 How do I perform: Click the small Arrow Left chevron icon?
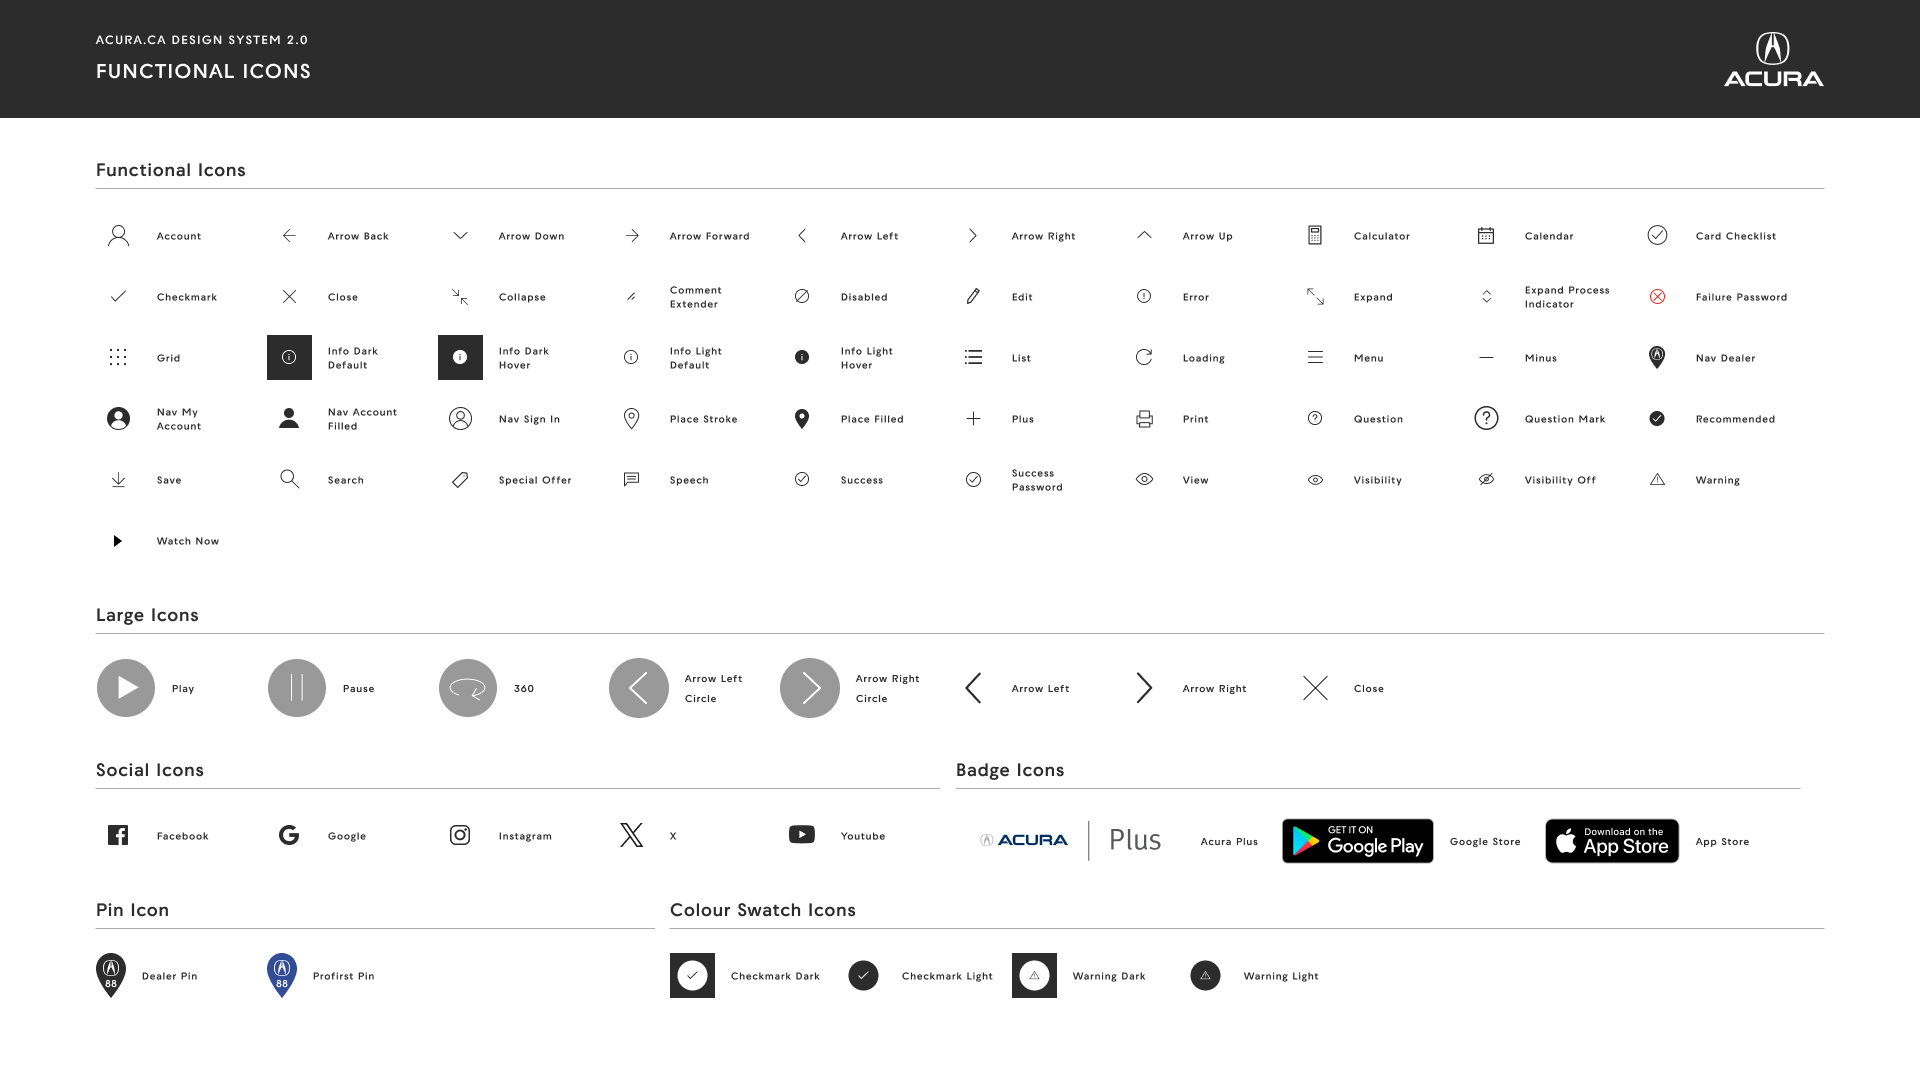[802, 236]
